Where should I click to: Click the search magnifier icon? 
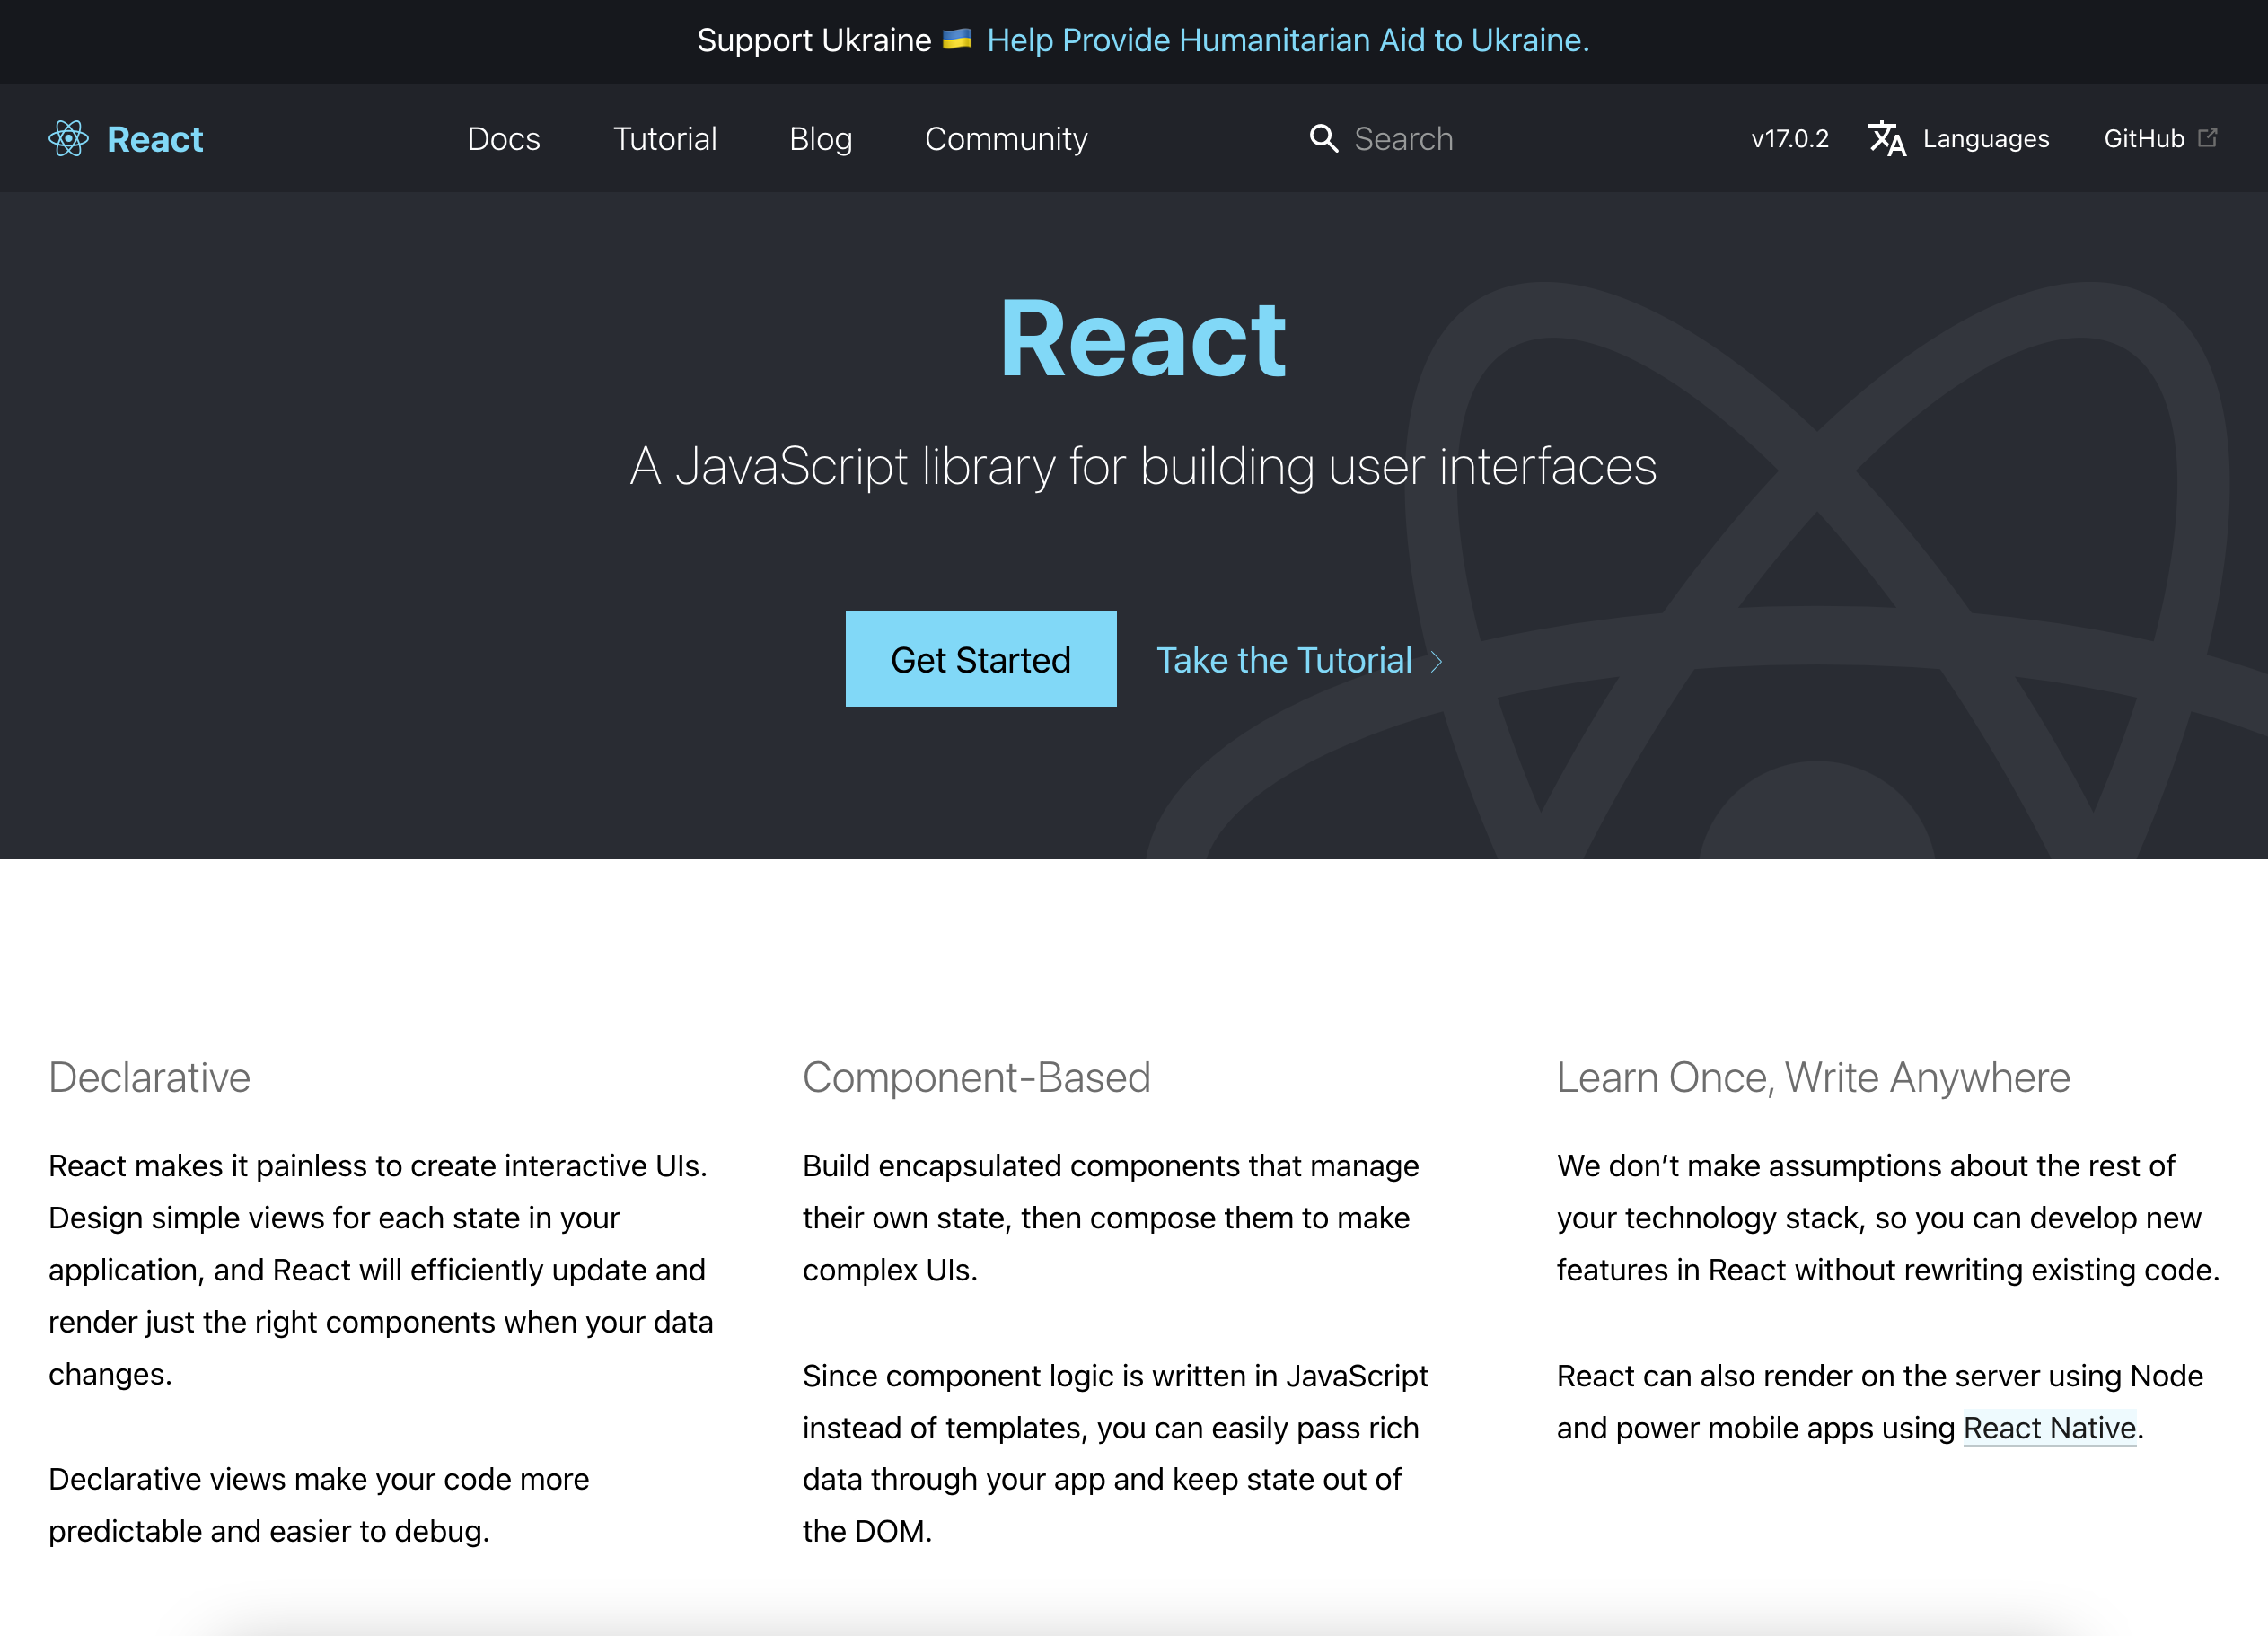(x=1324, y=138)
